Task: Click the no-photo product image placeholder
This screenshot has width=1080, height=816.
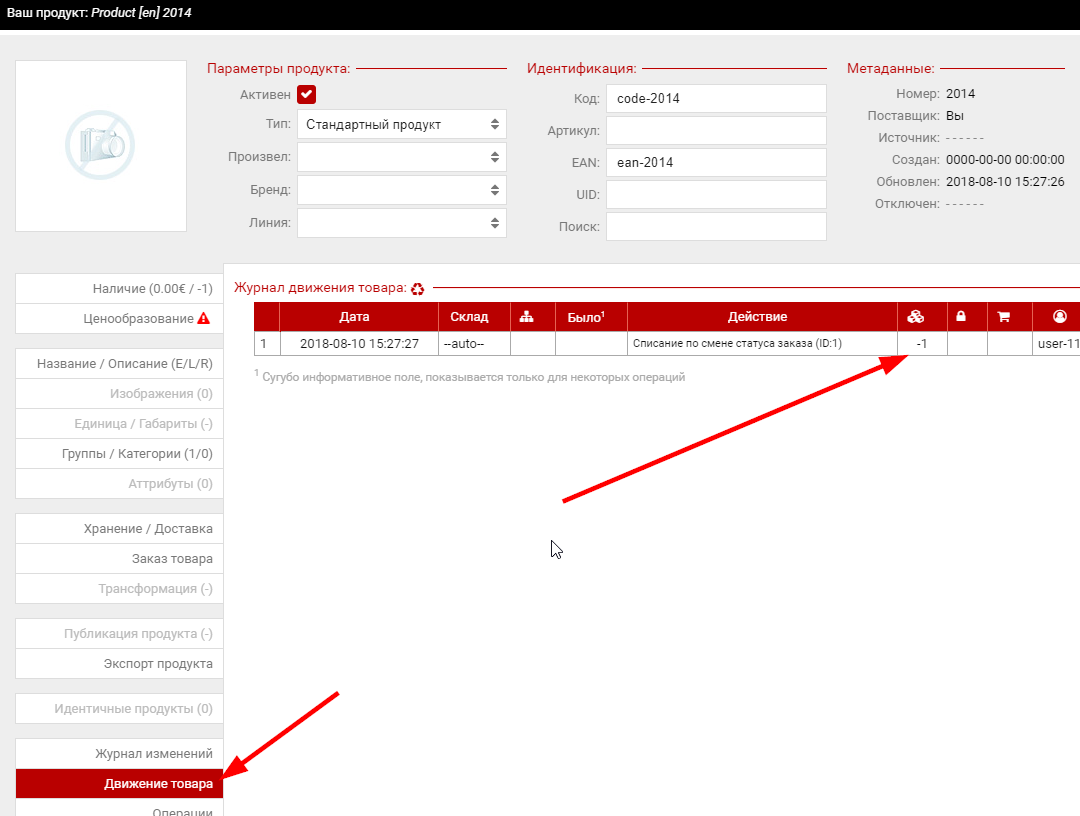Action: pyautogui.click(x=101, y=146)
